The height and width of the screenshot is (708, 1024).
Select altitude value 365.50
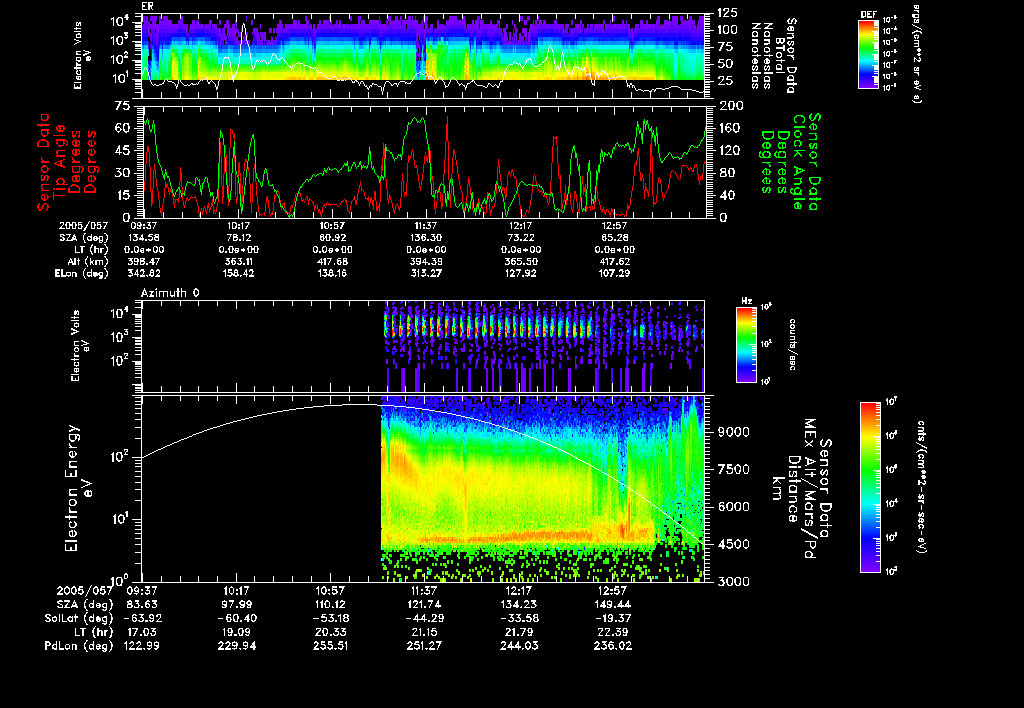point(520,262)
